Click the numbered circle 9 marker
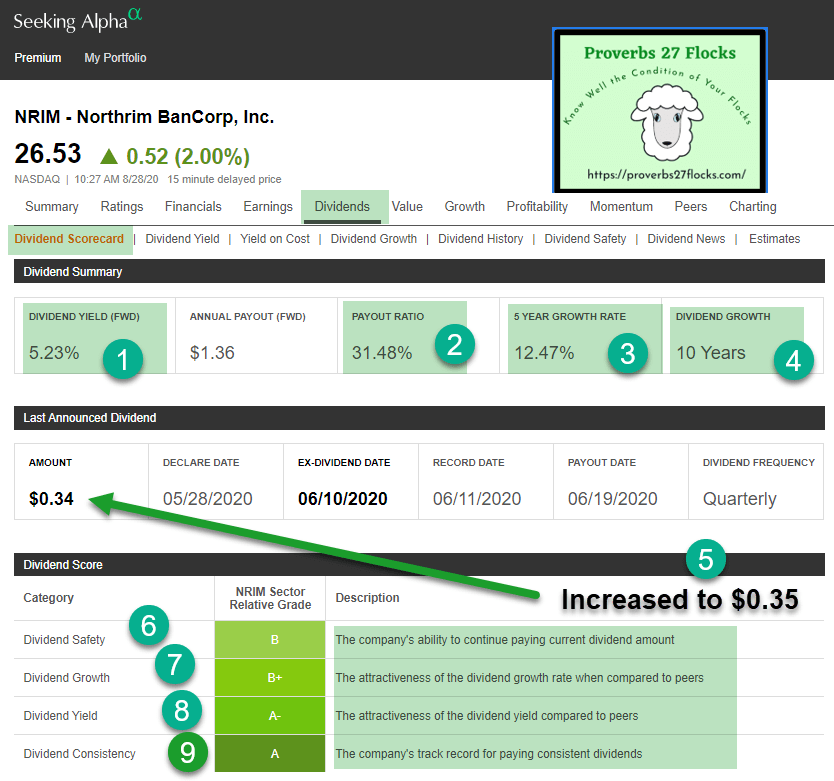This screenshot has height=781, width=834. [188, 753]
